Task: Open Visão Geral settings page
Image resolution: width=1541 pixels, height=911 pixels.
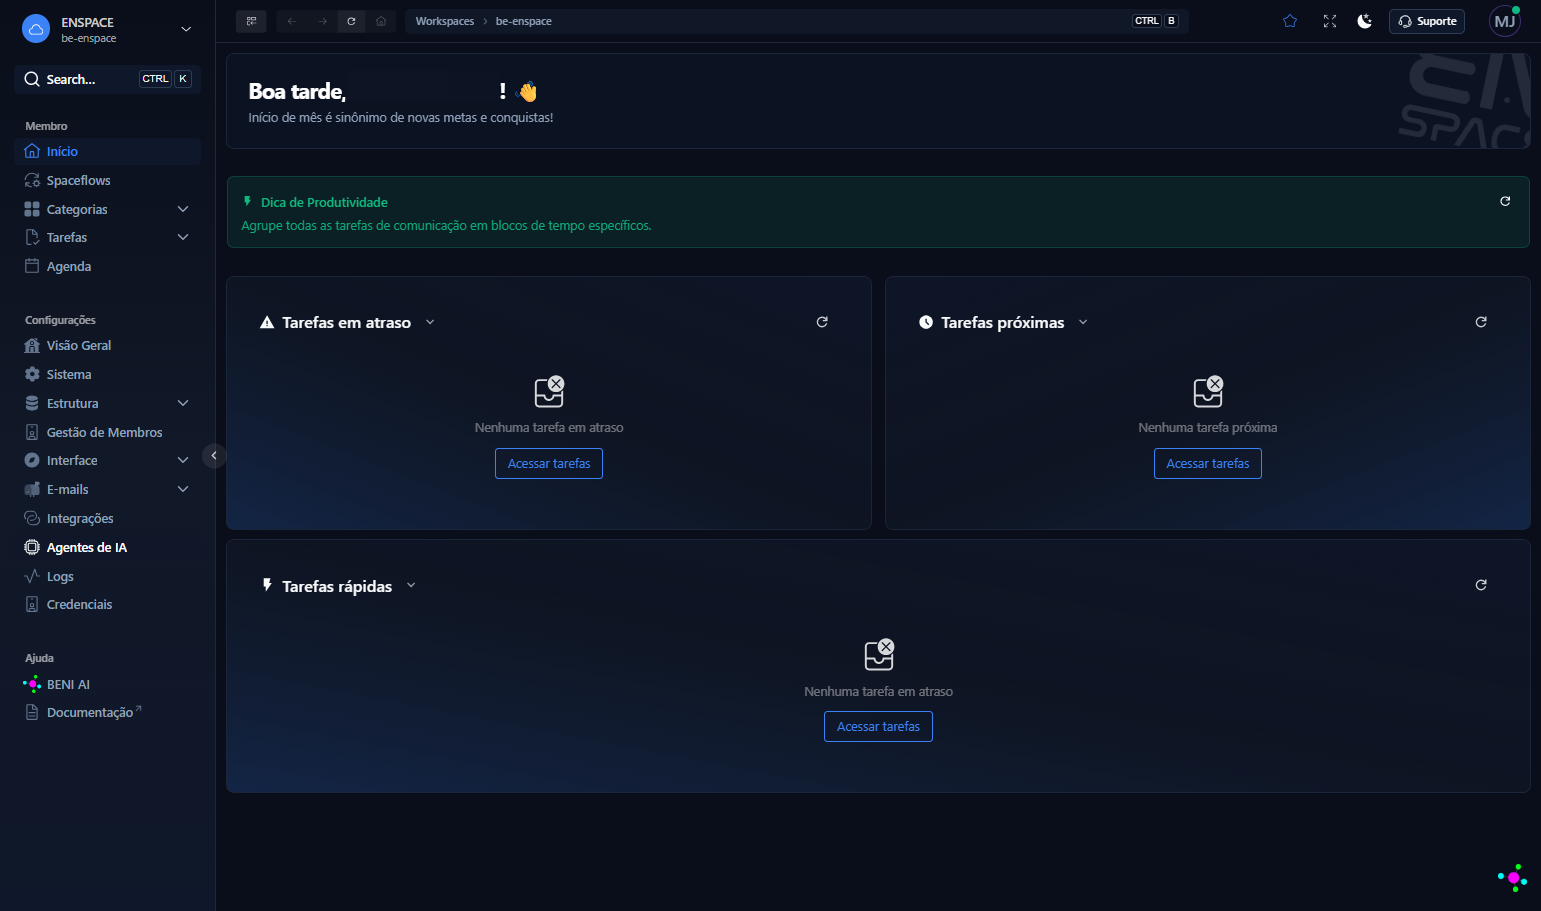Action: [x=108, y=345]
